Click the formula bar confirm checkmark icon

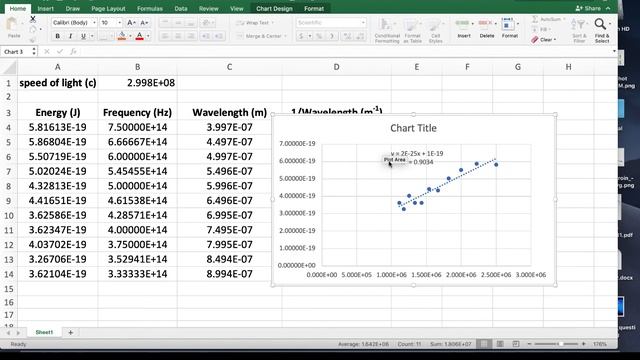point(60,51)
